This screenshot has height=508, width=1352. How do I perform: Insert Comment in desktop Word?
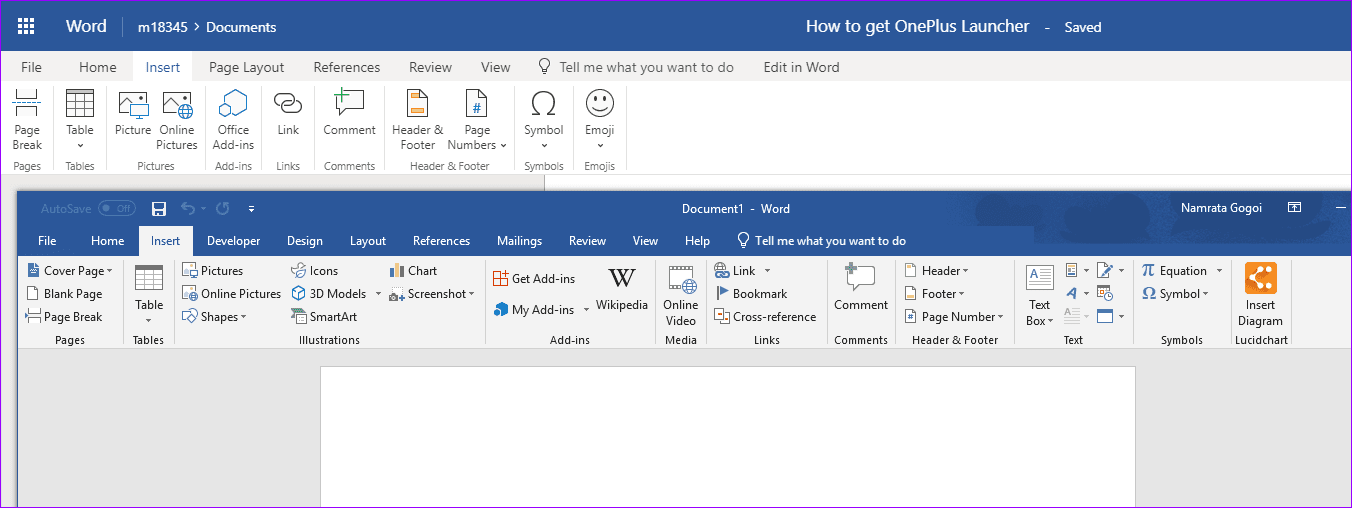click(x=861, y=289)
